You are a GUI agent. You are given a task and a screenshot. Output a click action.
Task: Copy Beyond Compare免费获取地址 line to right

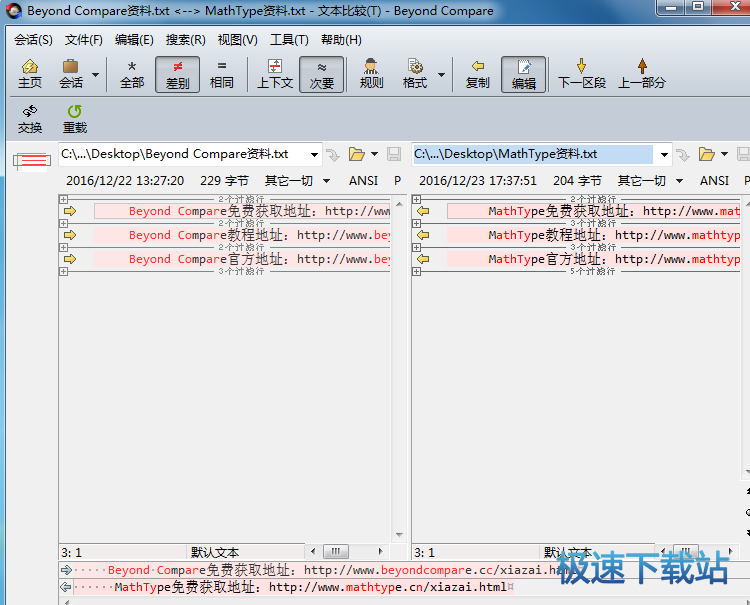[70, 211]
